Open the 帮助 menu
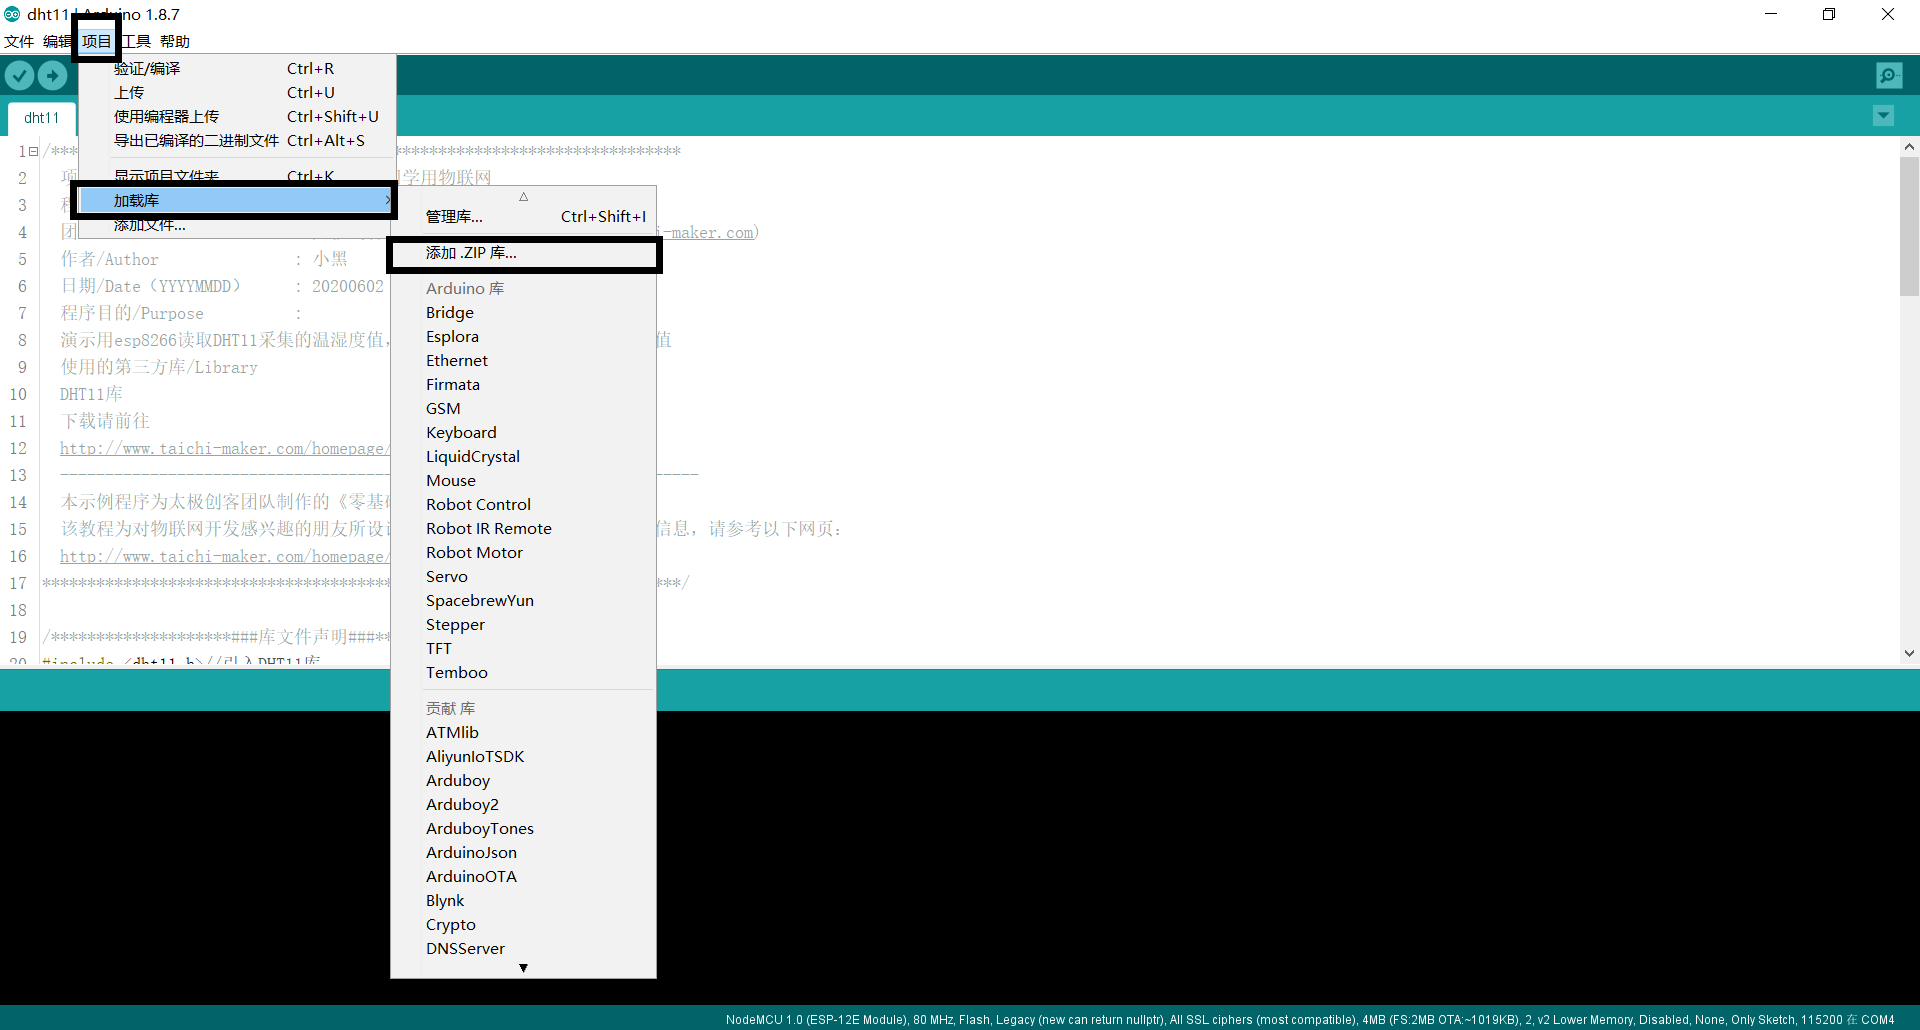 point(175,41)
